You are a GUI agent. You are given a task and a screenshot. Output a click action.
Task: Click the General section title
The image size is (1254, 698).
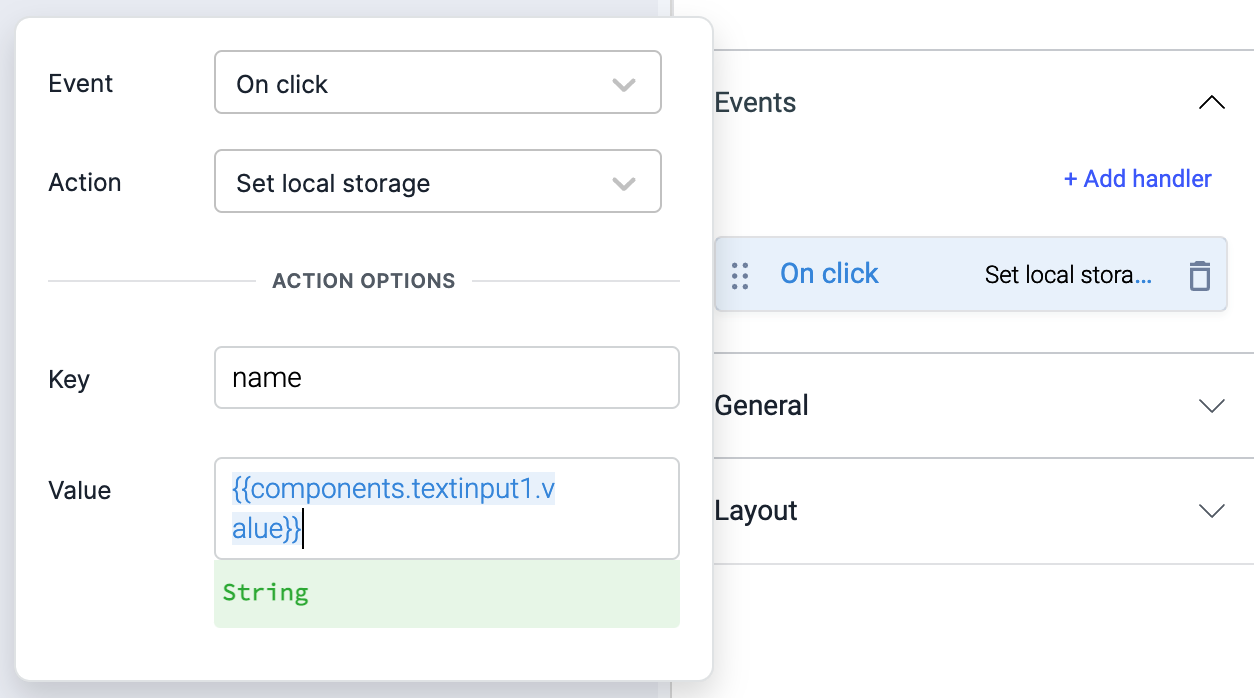click(761, 405)
